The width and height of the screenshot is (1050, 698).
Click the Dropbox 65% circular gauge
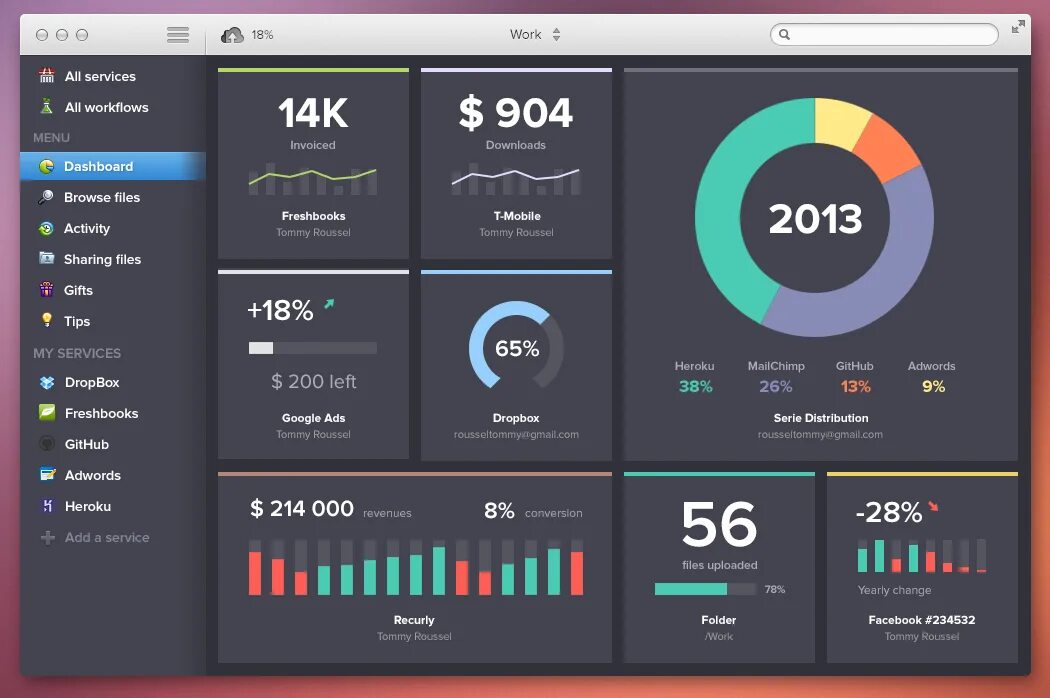coord(516,347)
